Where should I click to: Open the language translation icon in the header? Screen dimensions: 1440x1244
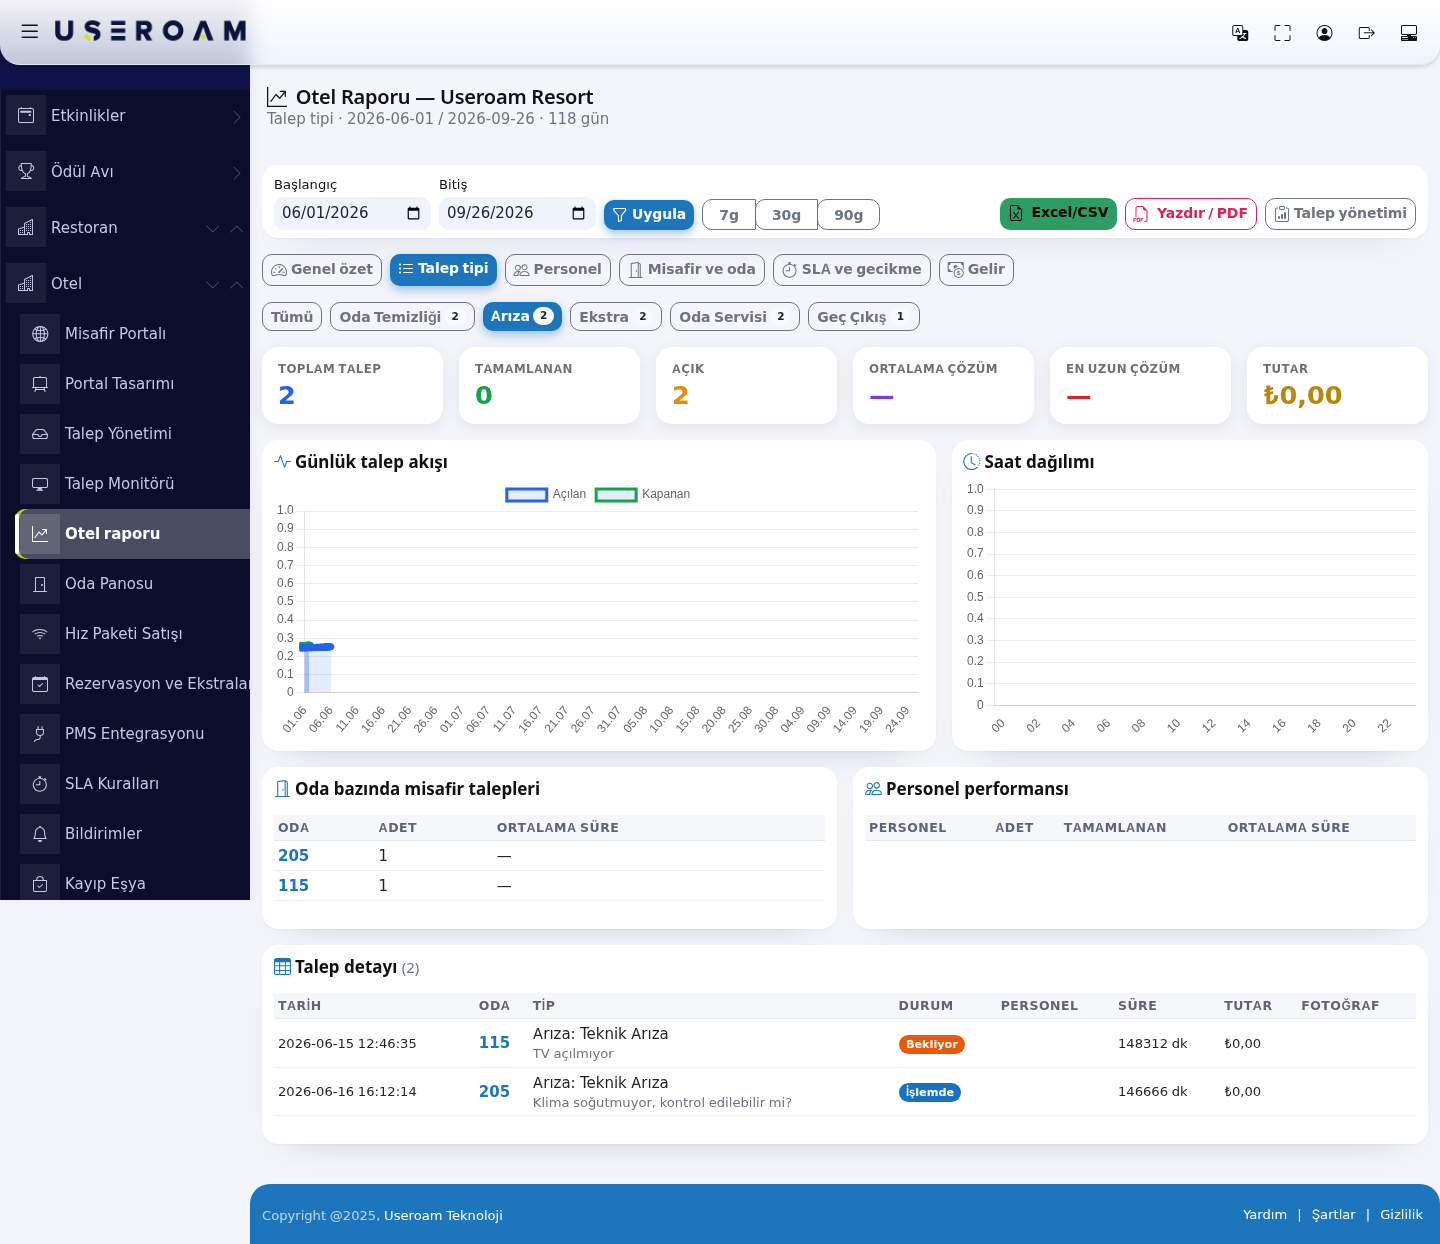[1240, 33]
